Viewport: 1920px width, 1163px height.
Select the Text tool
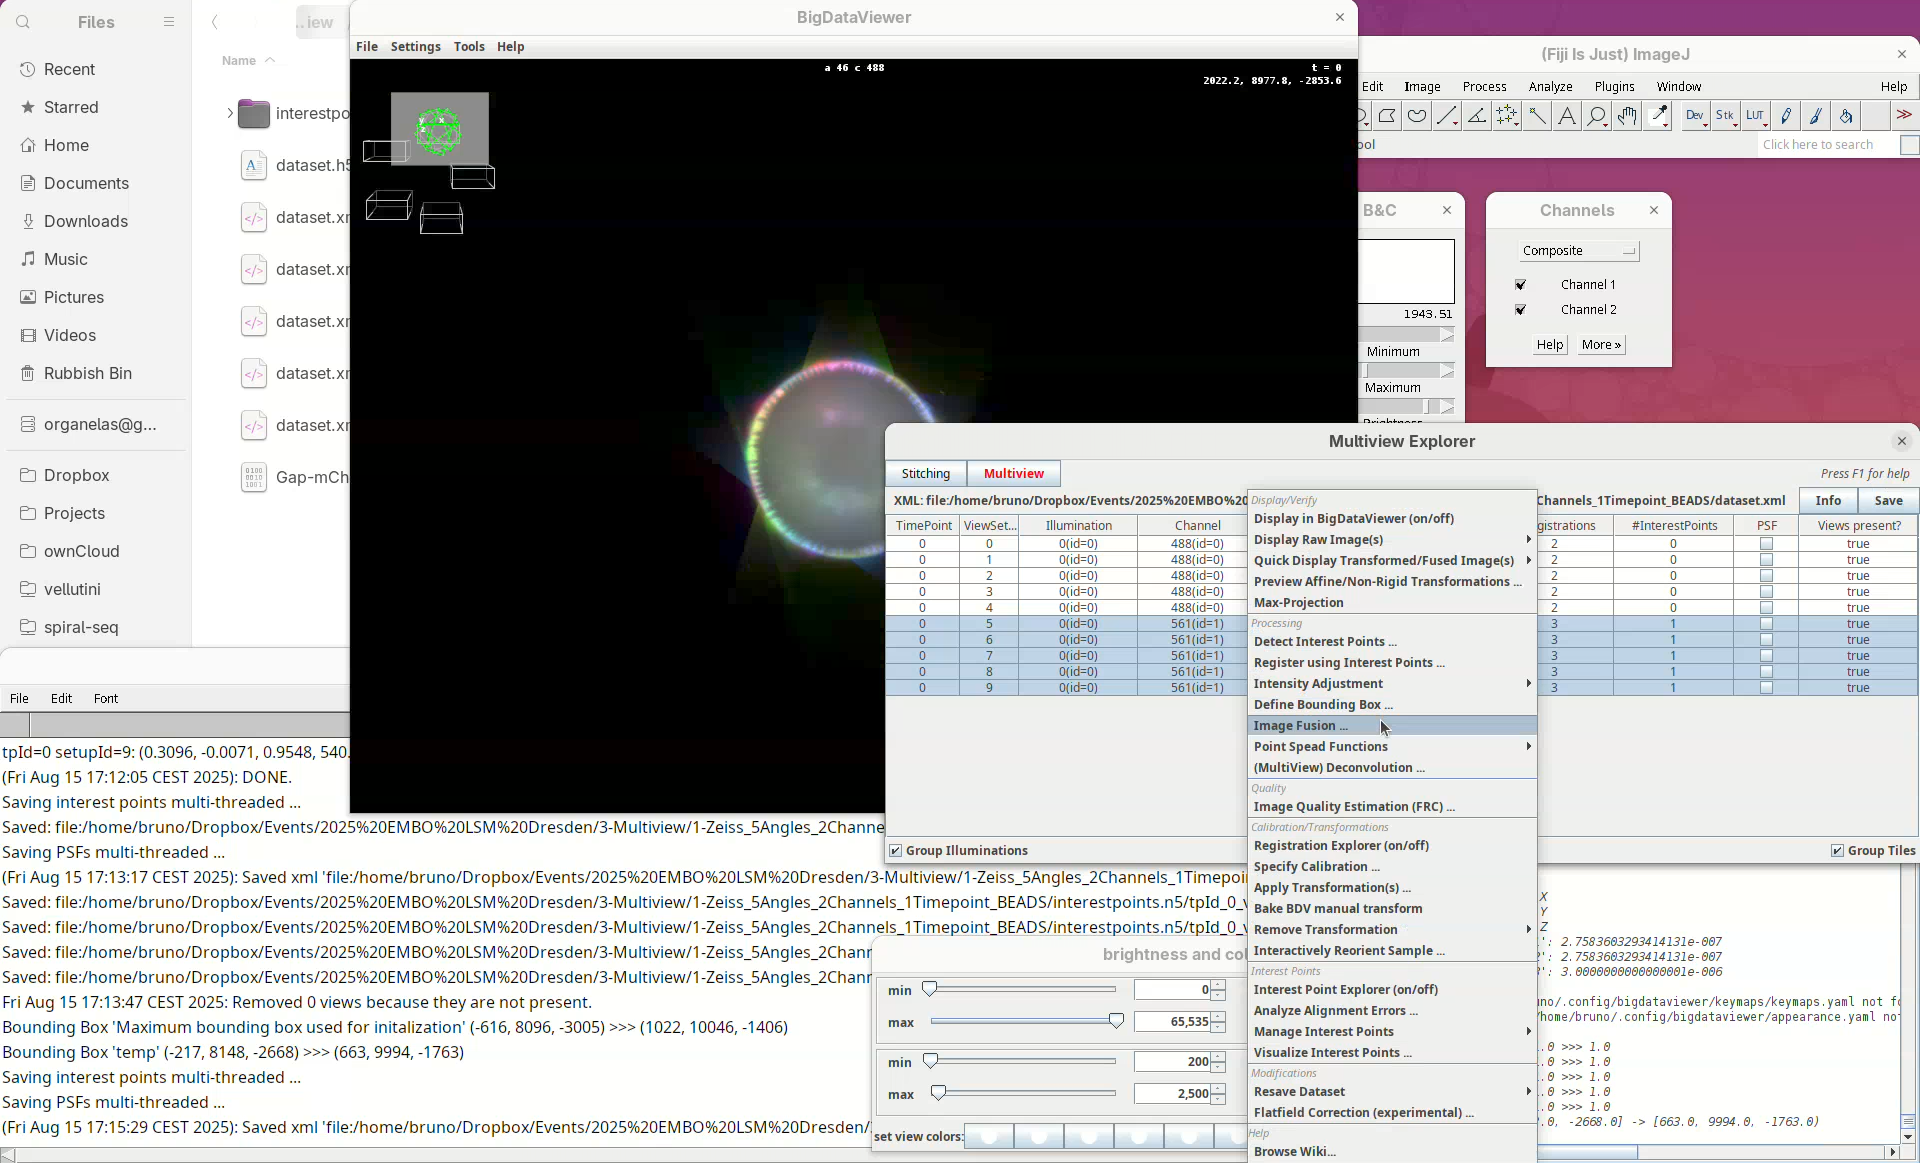click(x=1567, y=116)
